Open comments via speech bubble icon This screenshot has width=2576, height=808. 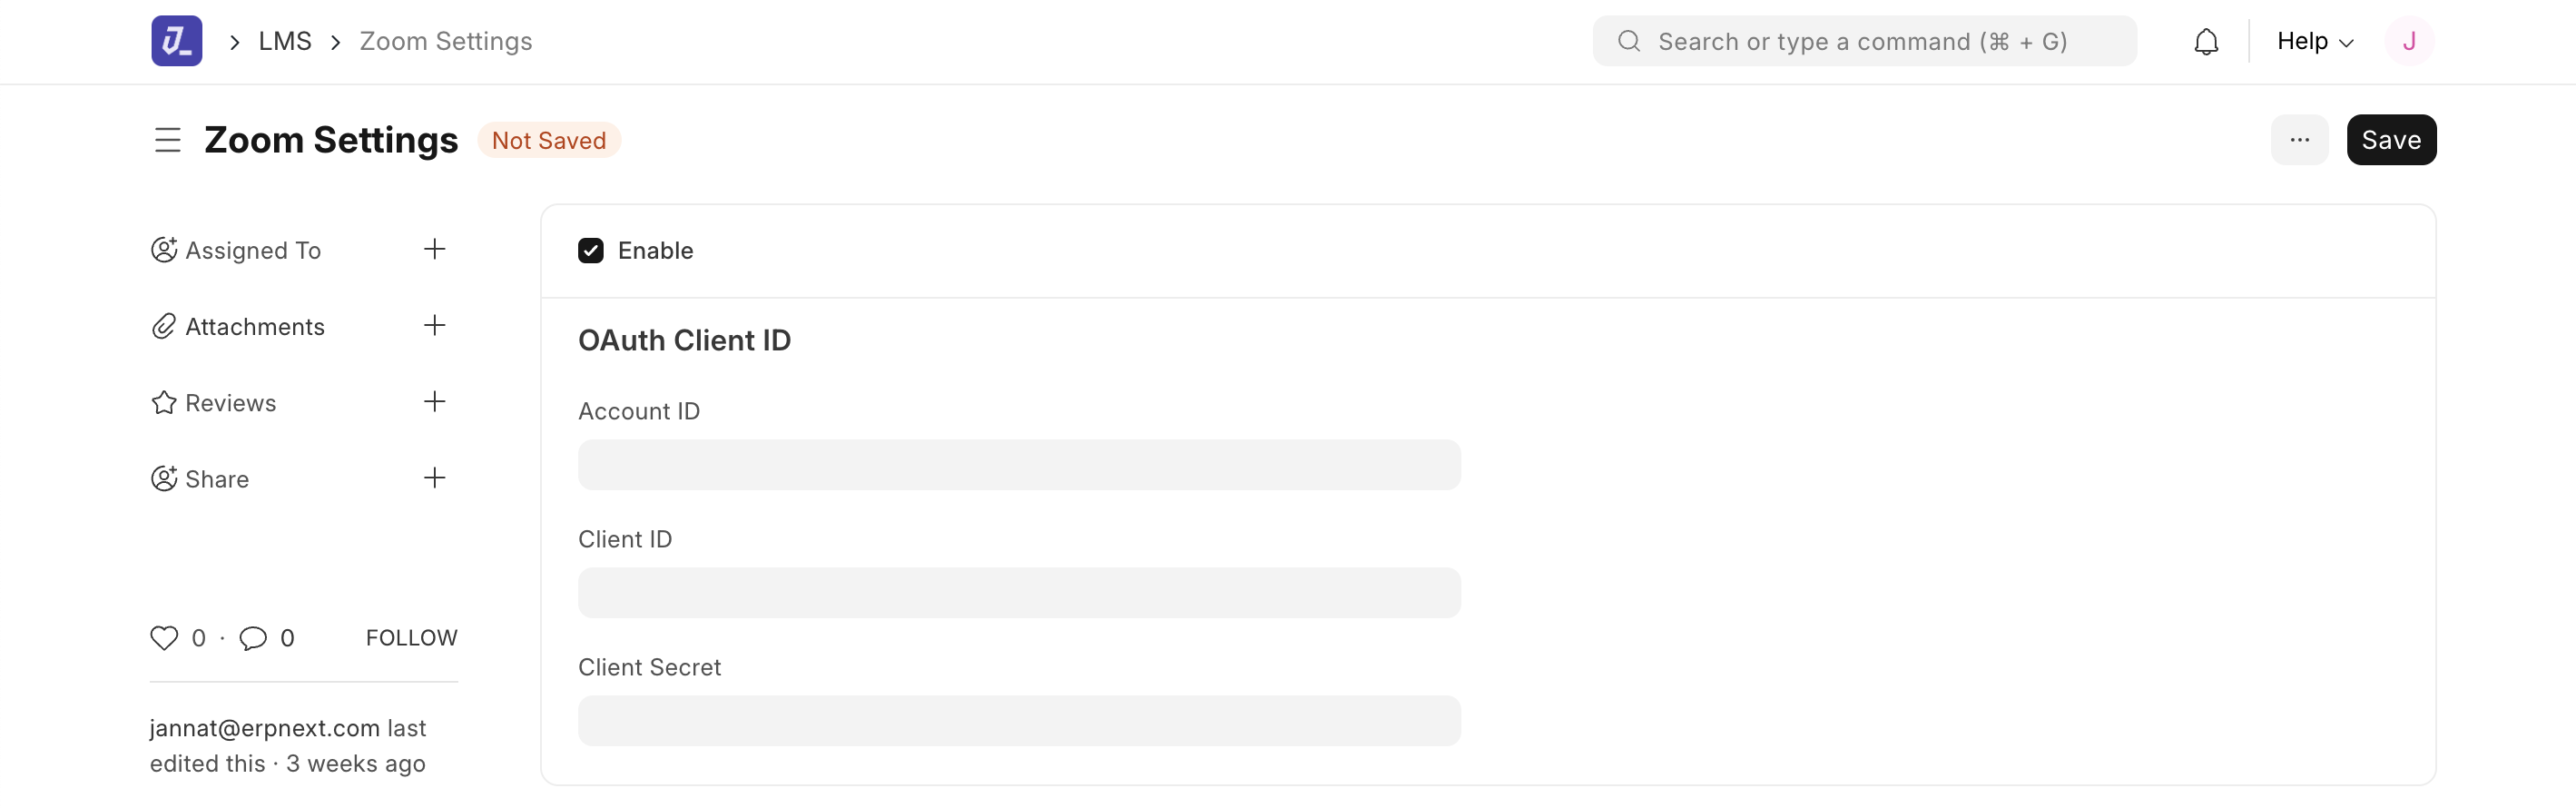[253, 638]
